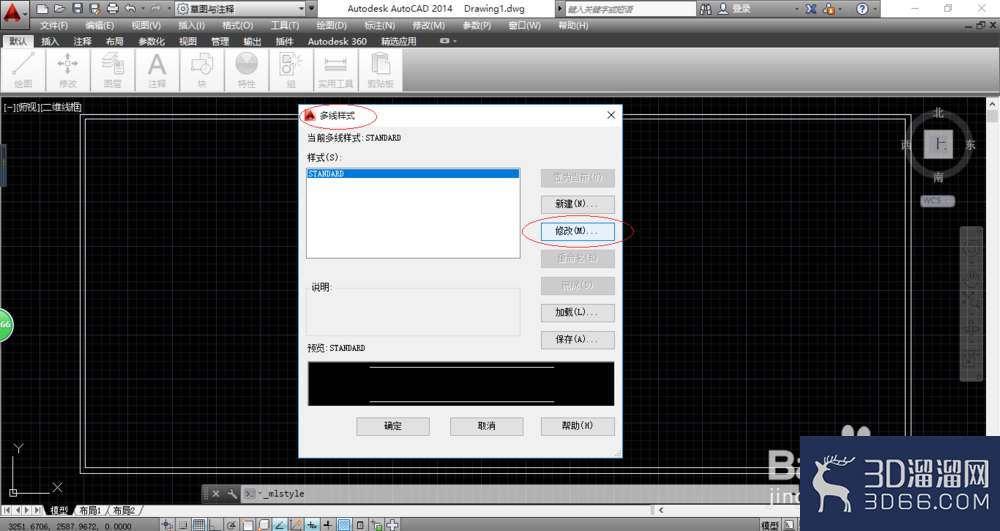Expand the 登录 sign-in dropdown
Viewport: 1000px width, 531px height.
click(797, 9)
